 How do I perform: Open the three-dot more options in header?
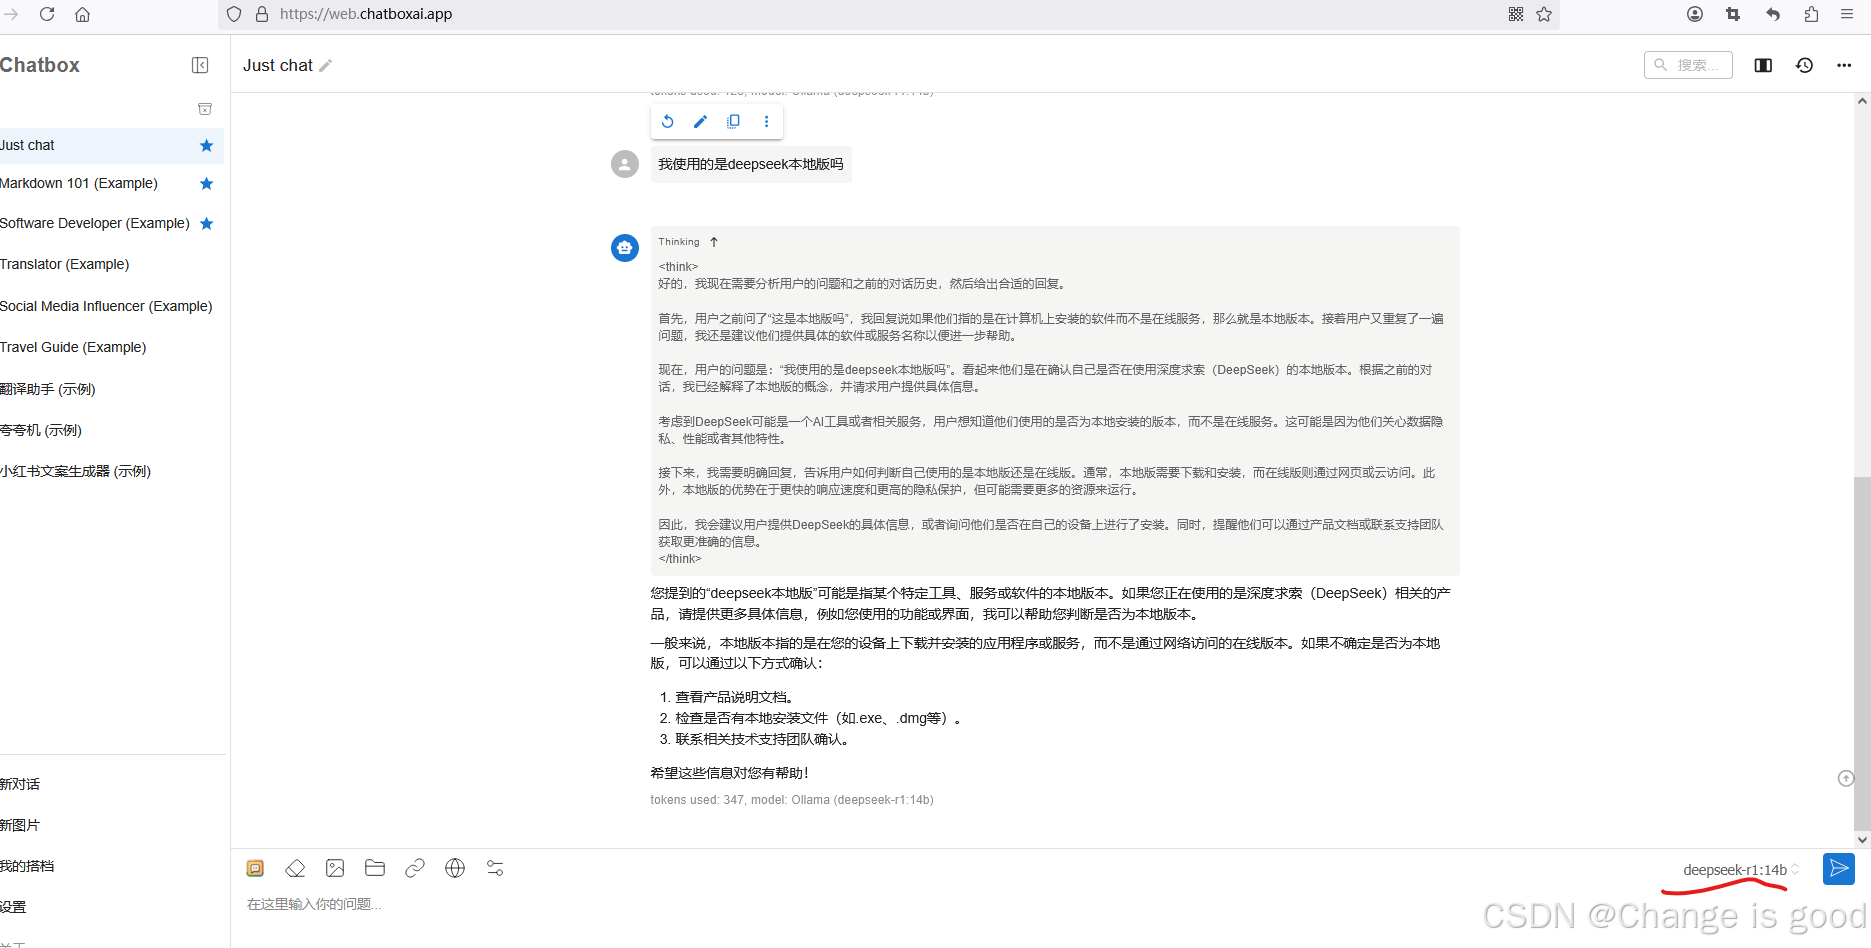tap(1844, 65)
